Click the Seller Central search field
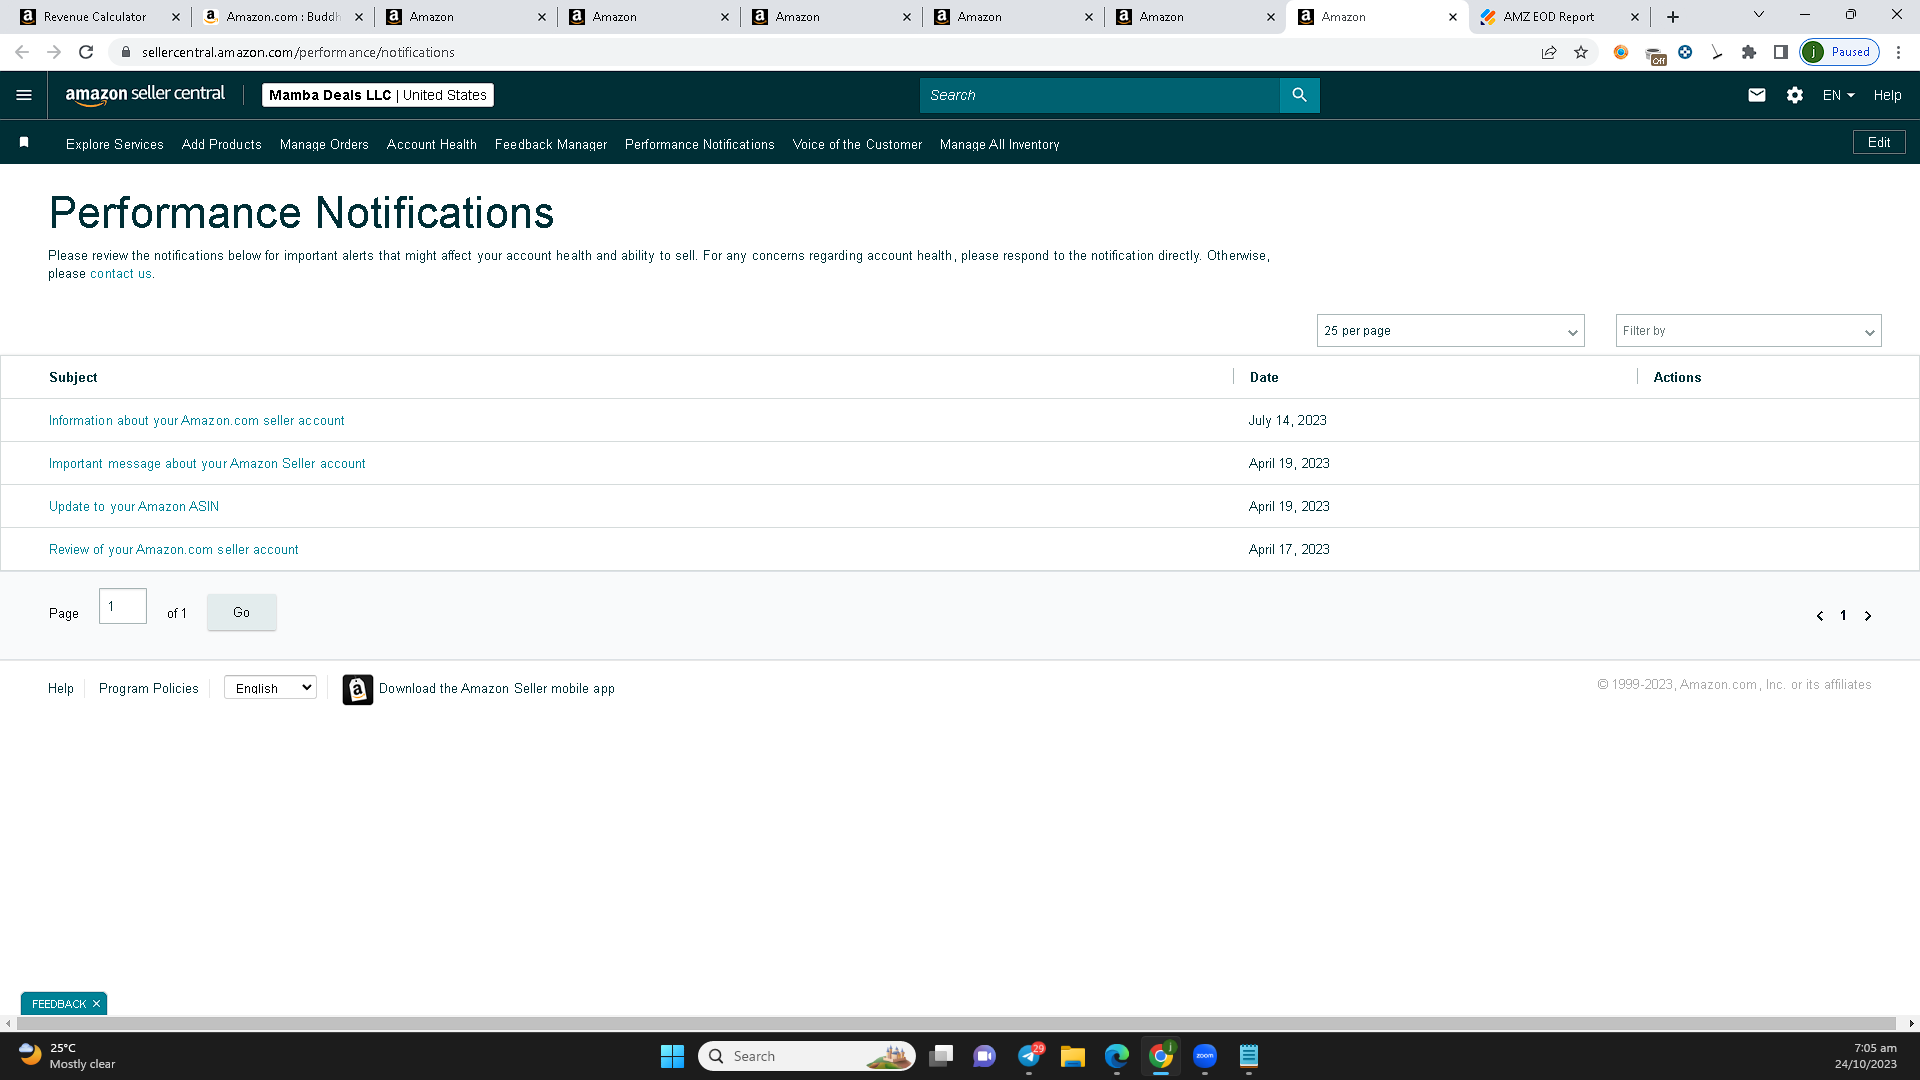 tap(1100, 95)
